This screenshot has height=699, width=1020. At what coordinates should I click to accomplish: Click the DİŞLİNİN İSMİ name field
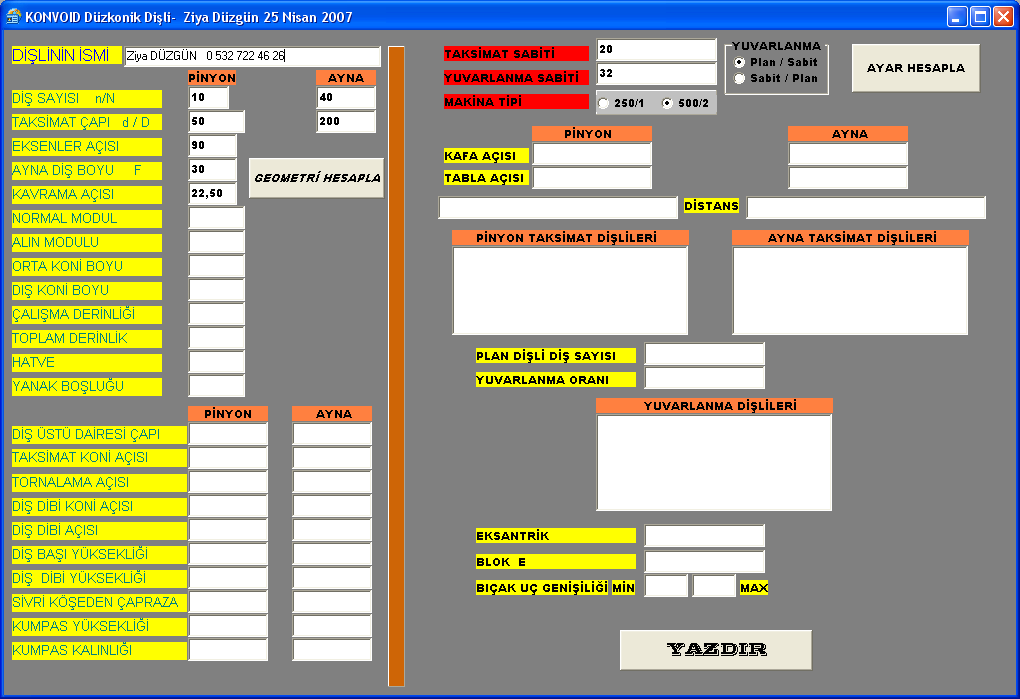click(252, 56)
